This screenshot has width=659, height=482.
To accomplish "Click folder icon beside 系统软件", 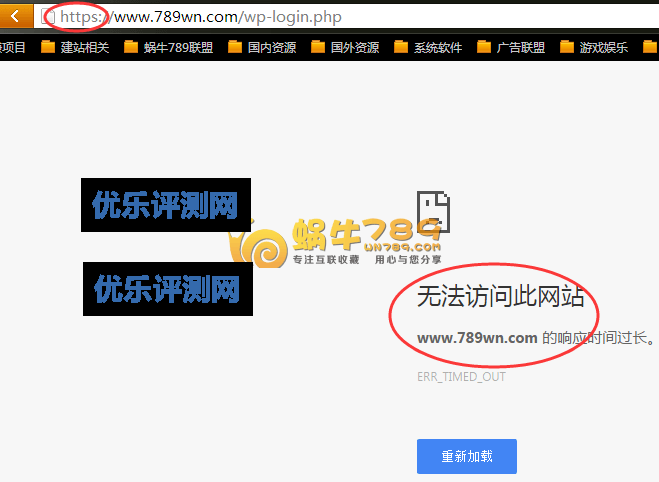I will click(x=401, y=47).
